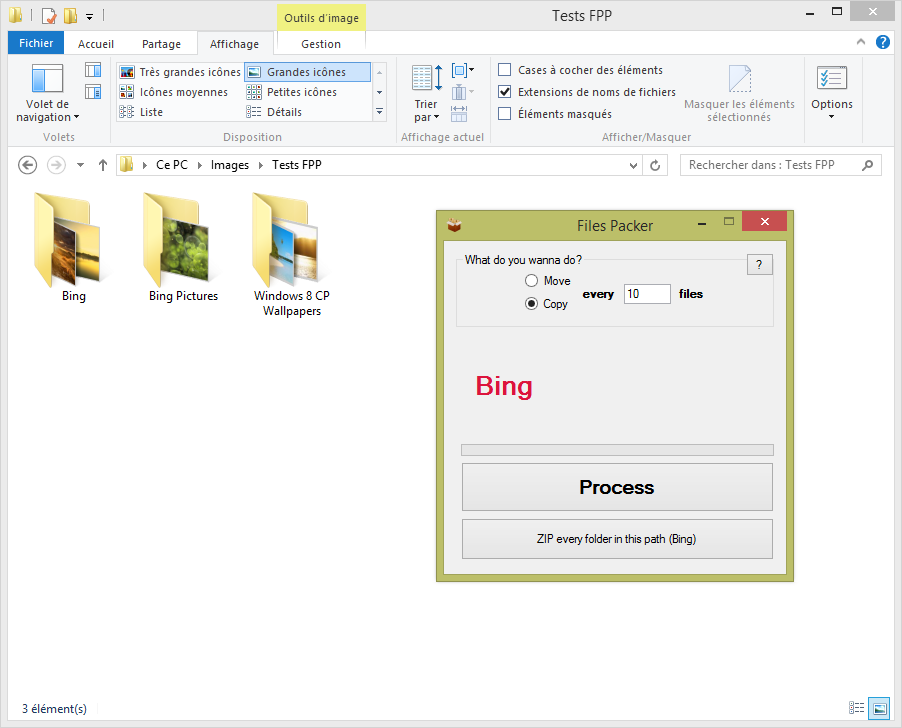
Task: Switch to the Accueil tab
Action: [x=95, y=44]
